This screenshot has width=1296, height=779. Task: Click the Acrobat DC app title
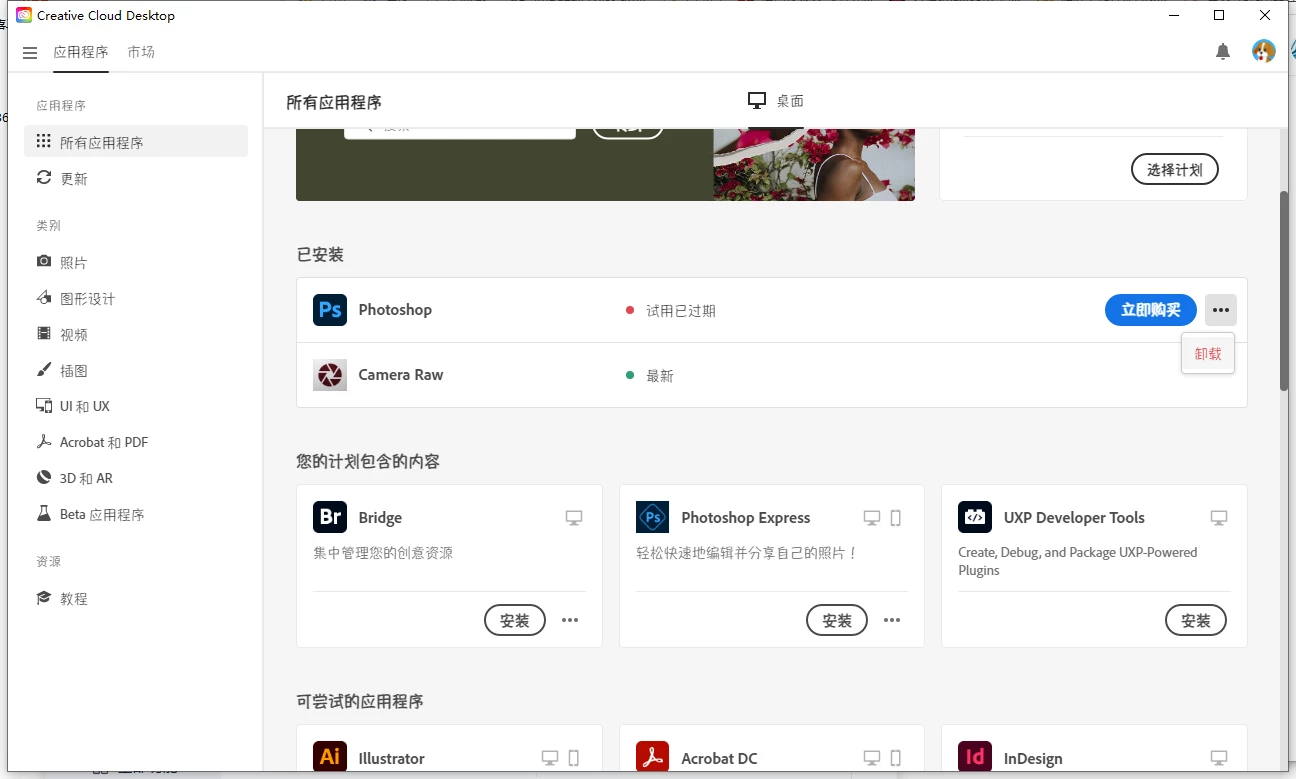[x=719, y=758]
